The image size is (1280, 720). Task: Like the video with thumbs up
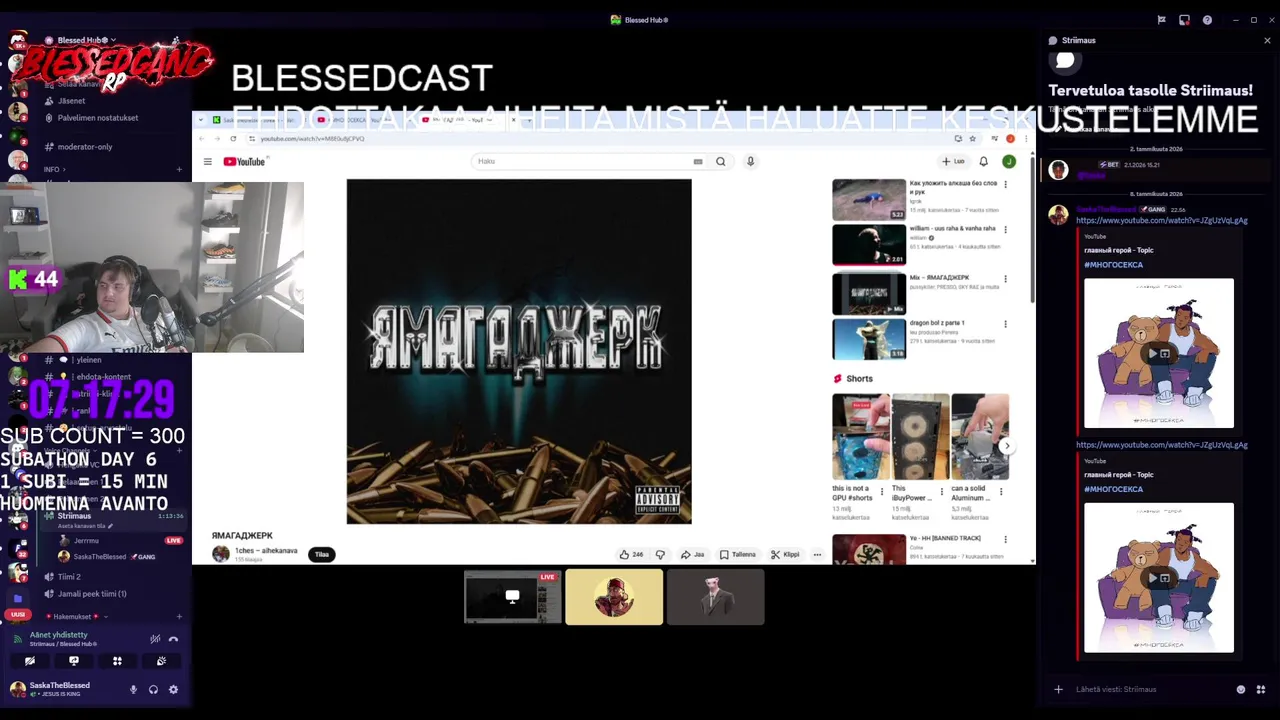pos(630,554)
